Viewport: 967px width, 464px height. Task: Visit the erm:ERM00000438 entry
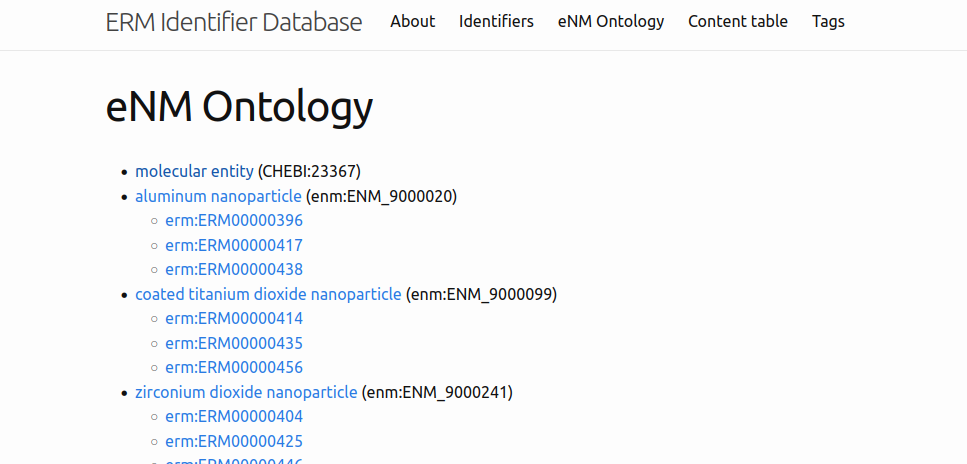[234, 269]
